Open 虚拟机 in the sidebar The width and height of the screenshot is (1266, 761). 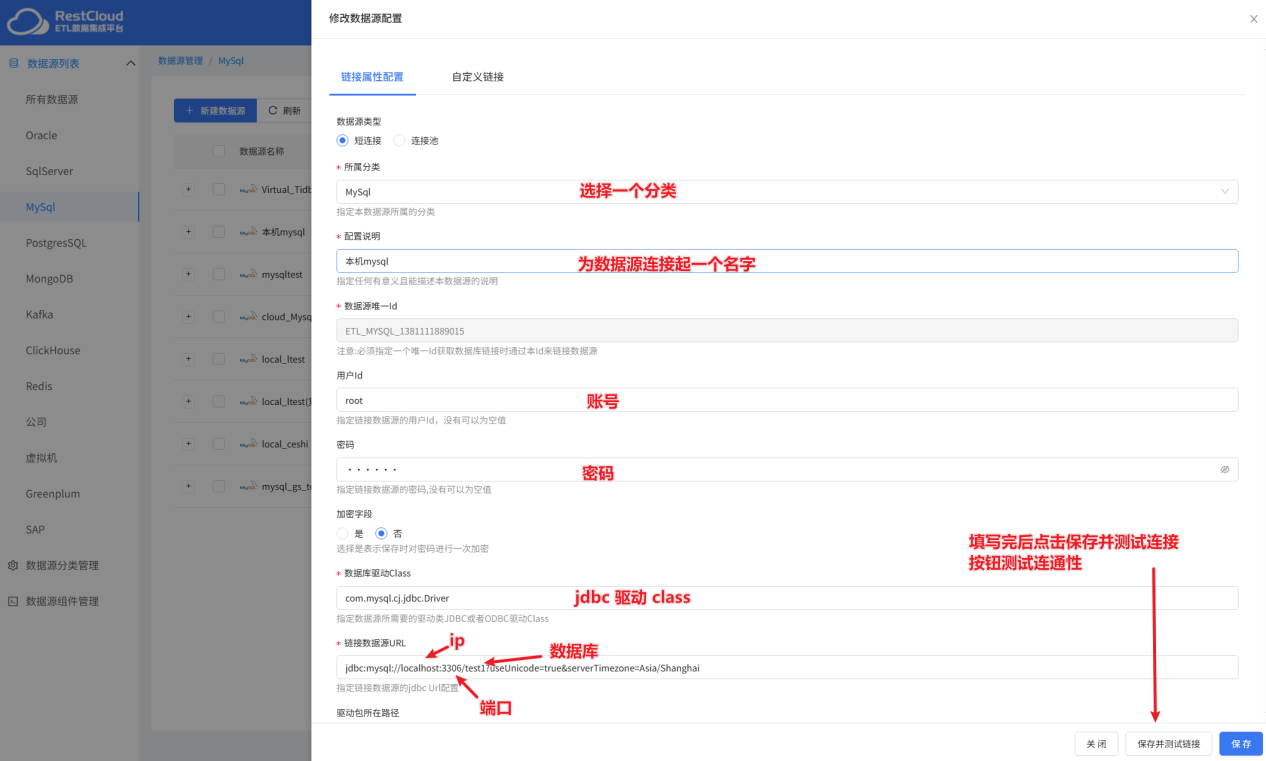coord(42,458)
